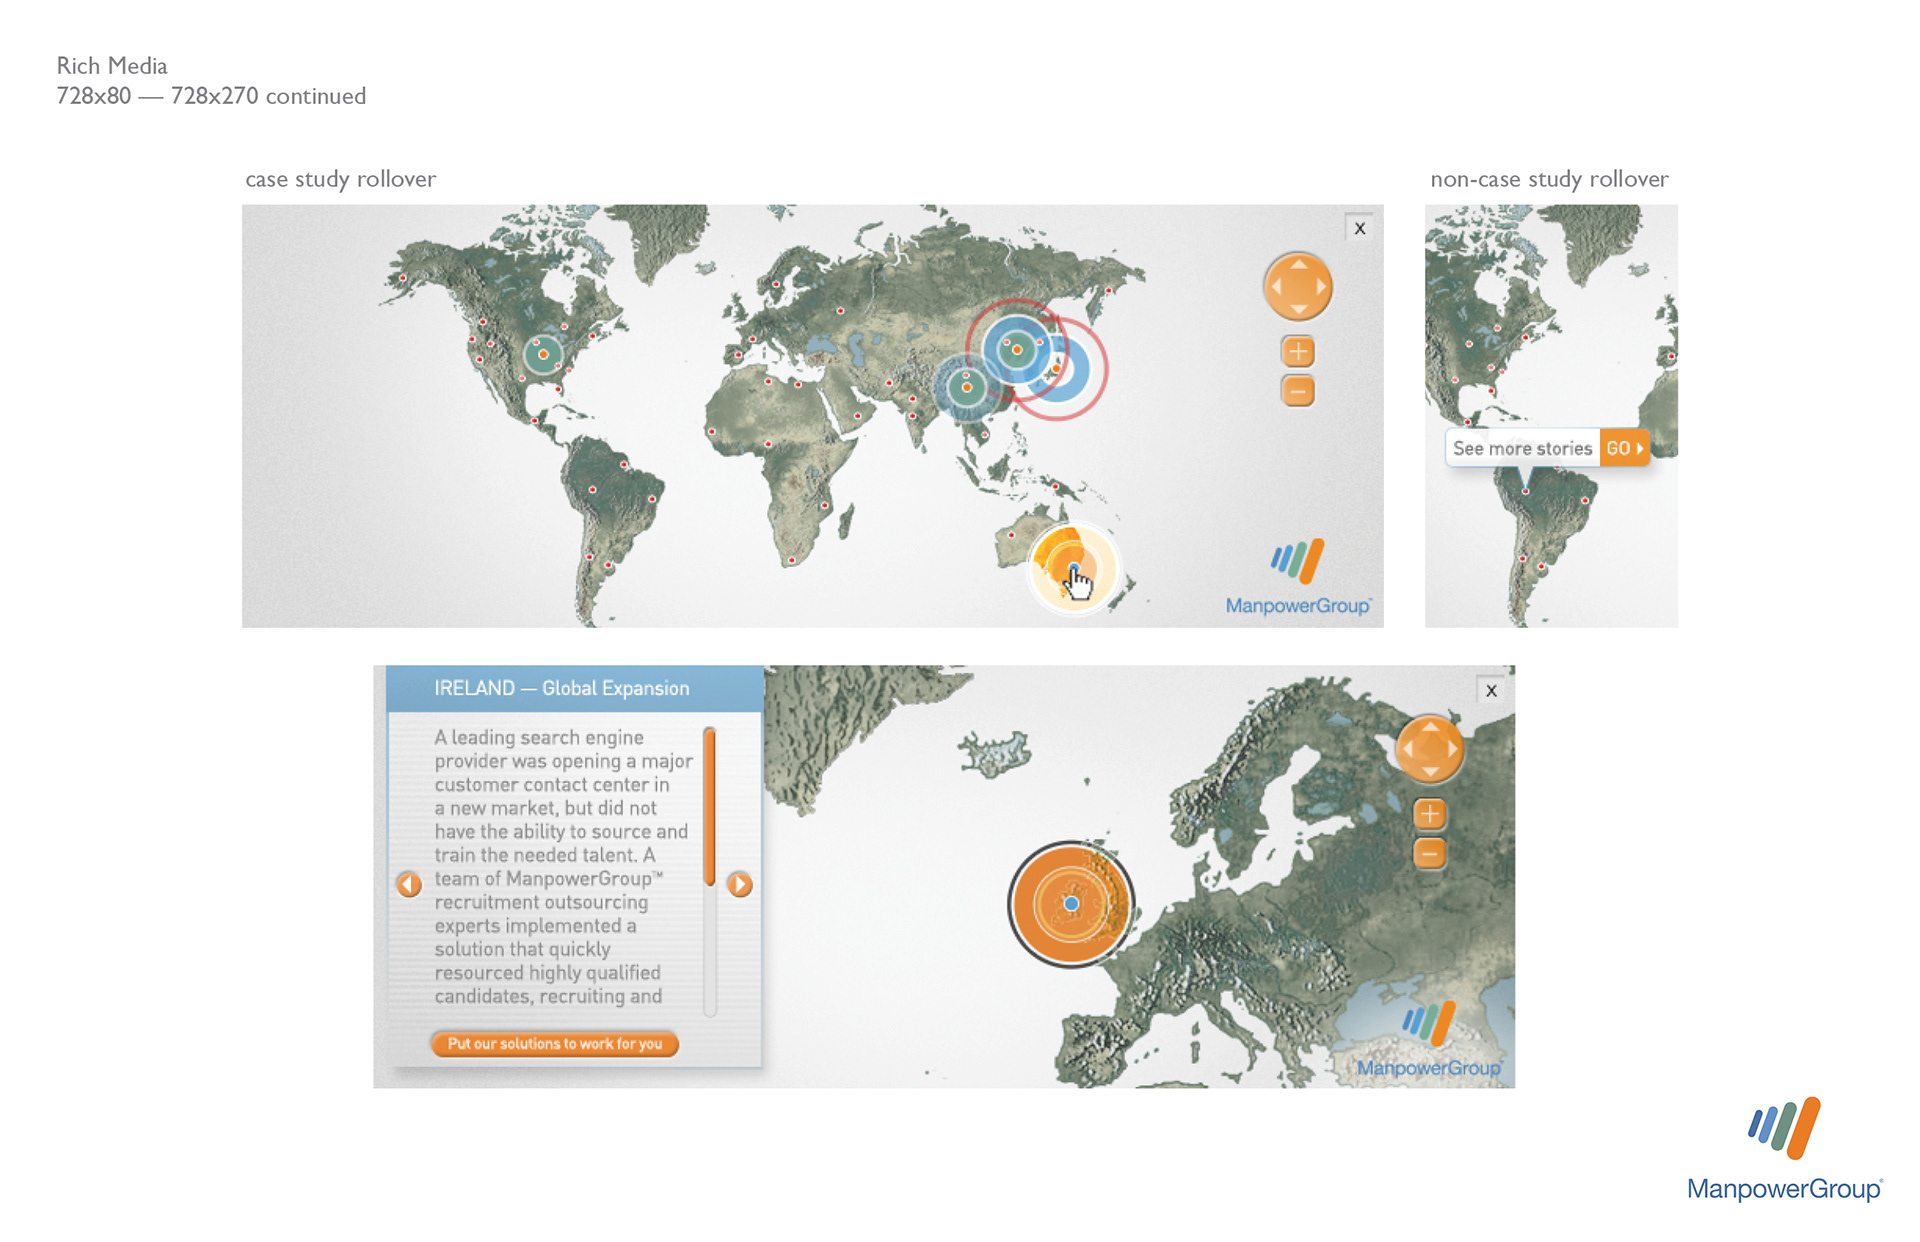Zoom in with plus button on world map
Viewport: 1920px width, 1242px height.
[x=1298, y=351]
